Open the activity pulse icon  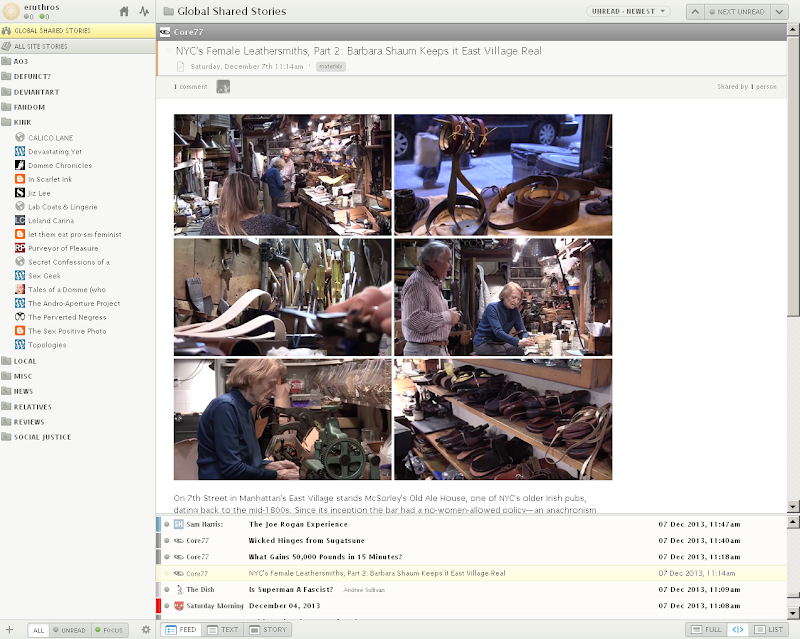(x=144, y=12)
